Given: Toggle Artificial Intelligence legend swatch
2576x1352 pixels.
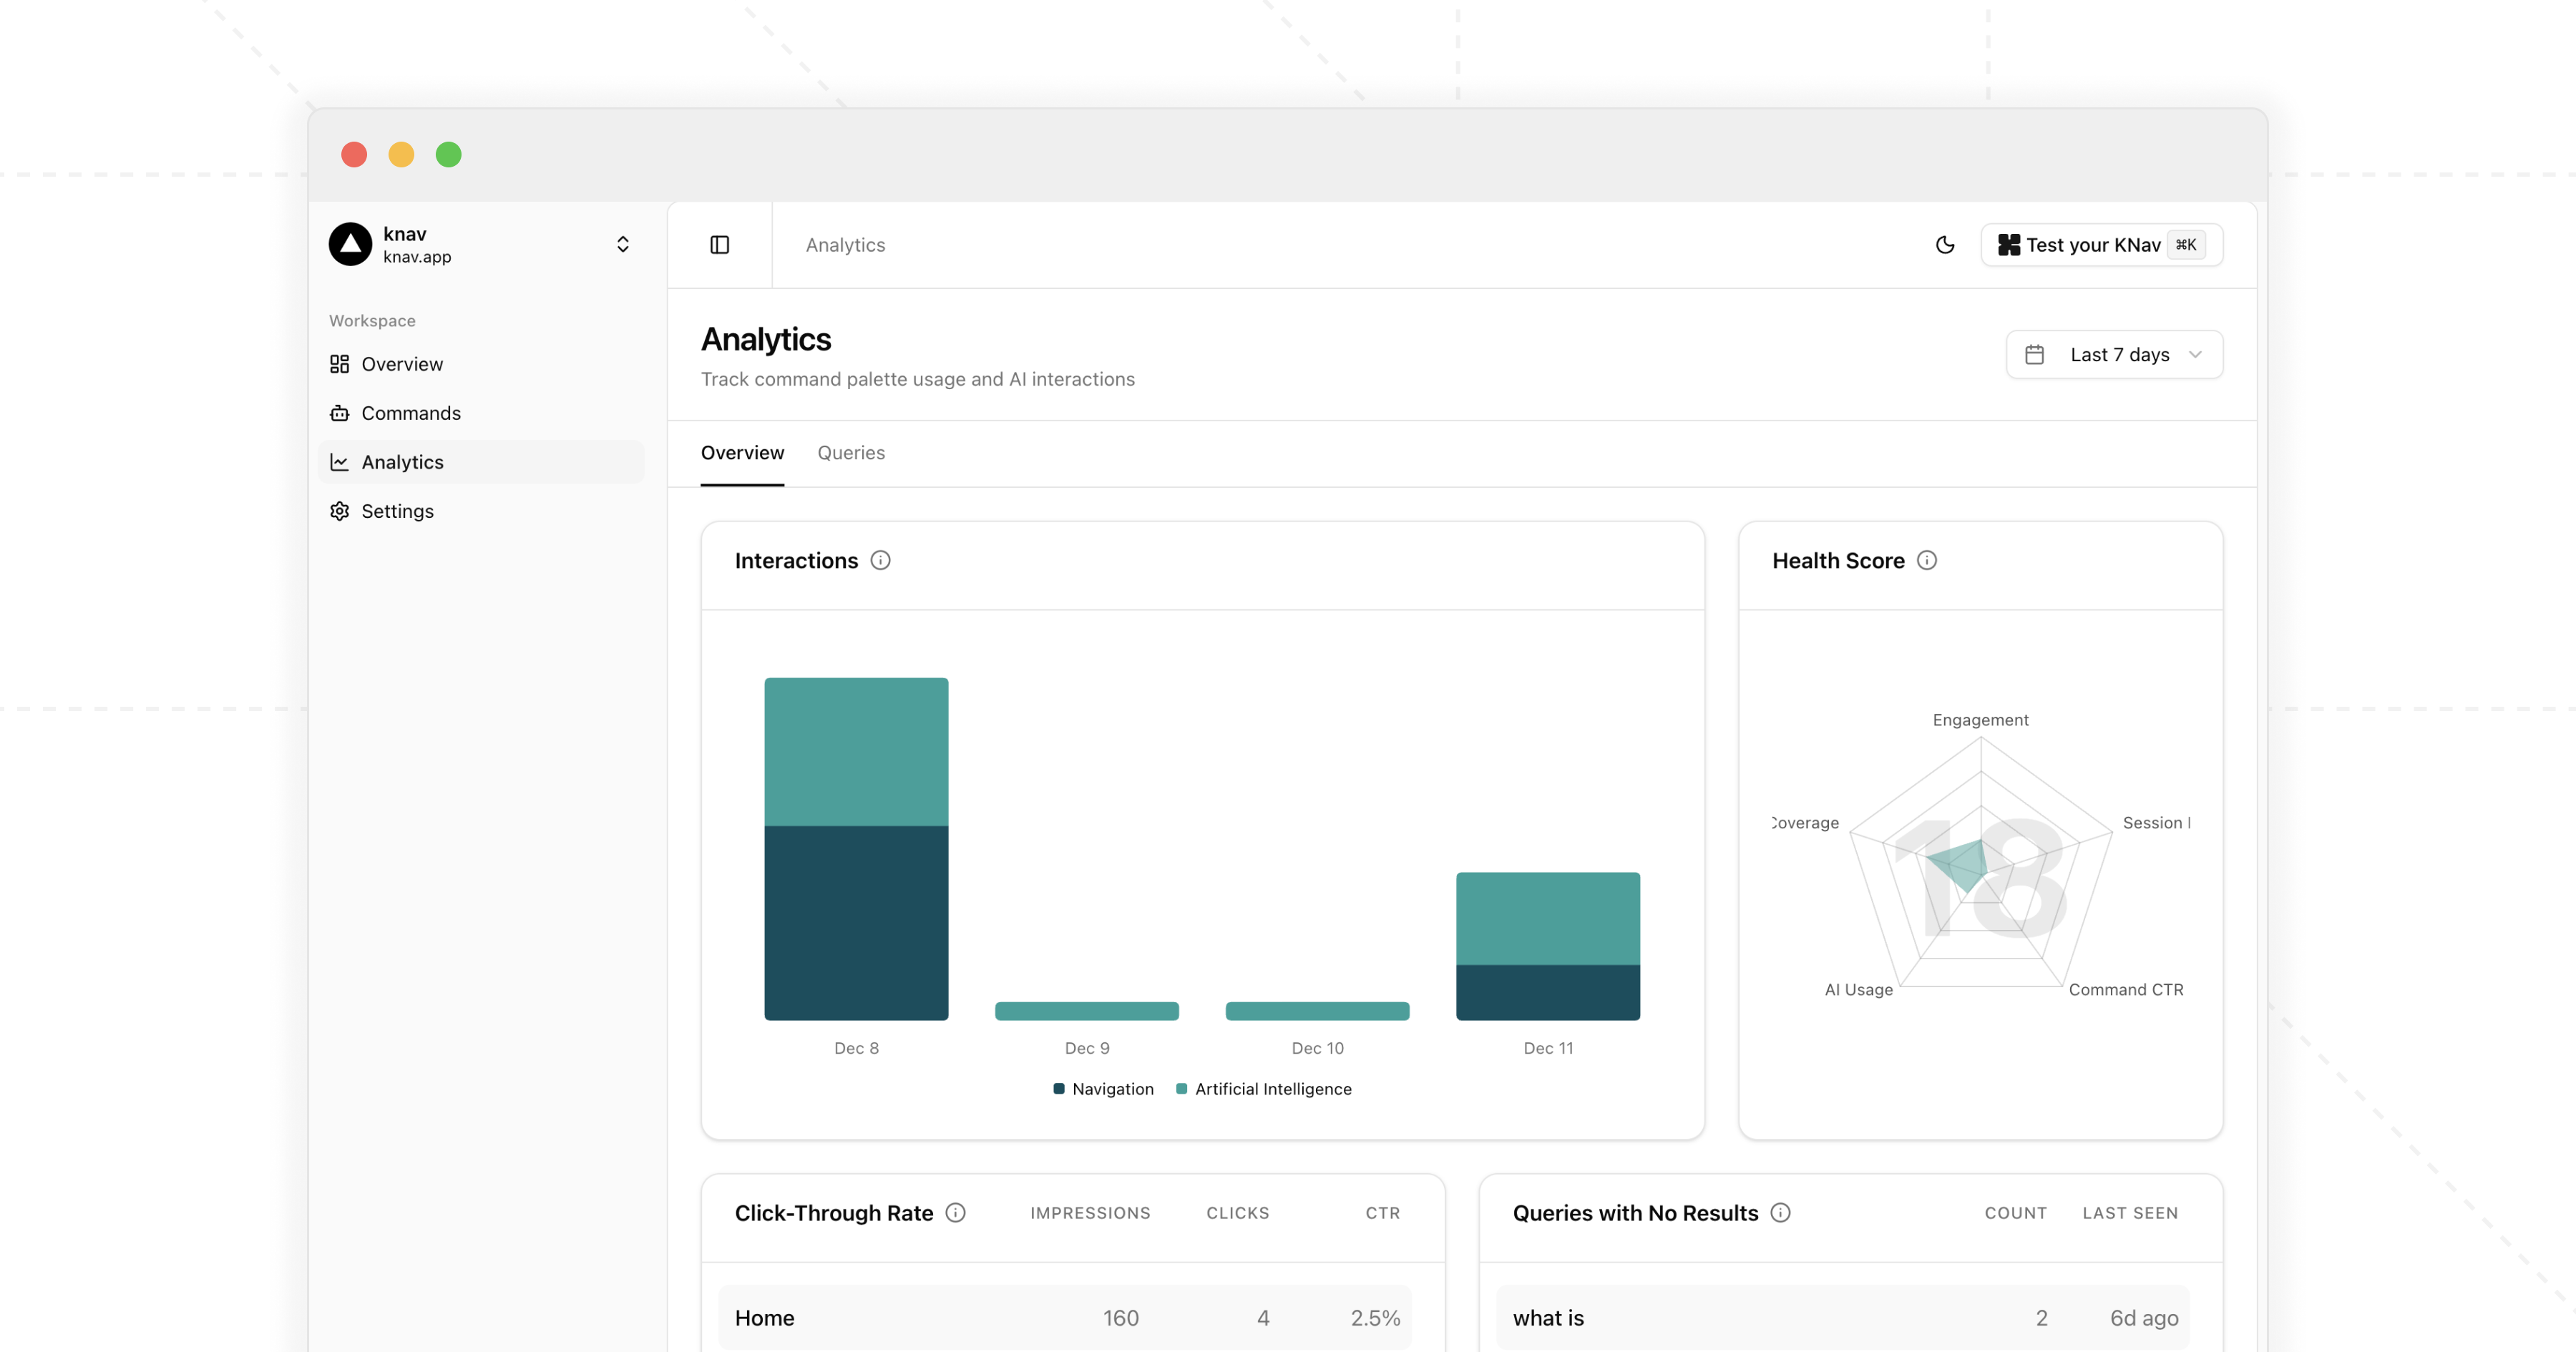Looking at the screenshot, I should pyautogui.click(x=1181, y=1089).
